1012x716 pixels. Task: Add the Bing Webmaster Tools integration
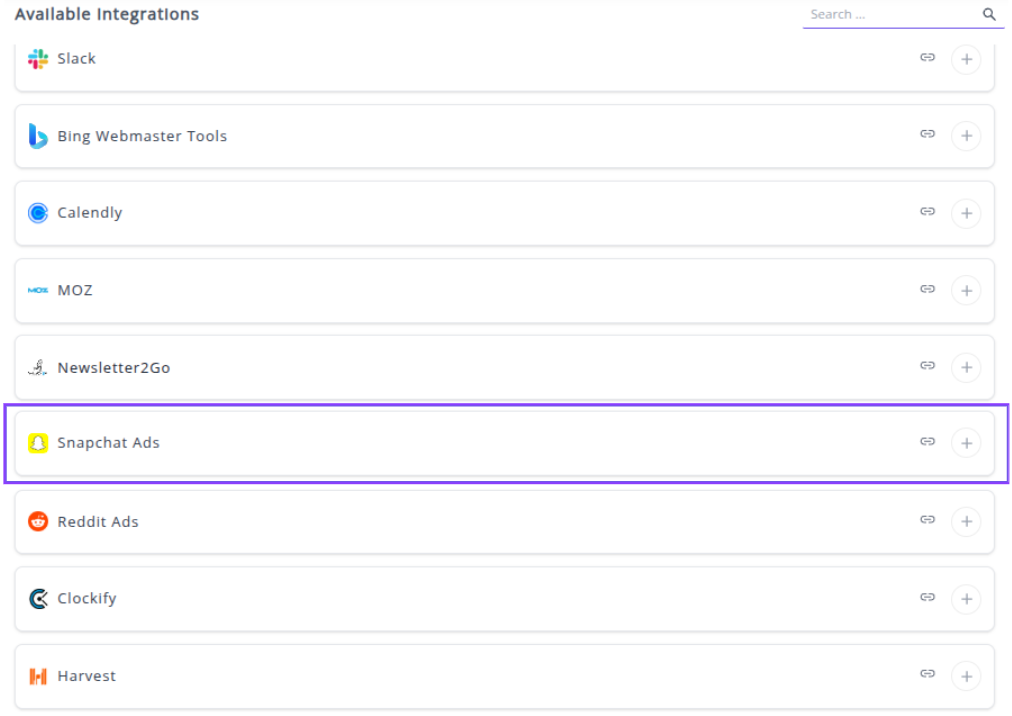coord(965,136)
